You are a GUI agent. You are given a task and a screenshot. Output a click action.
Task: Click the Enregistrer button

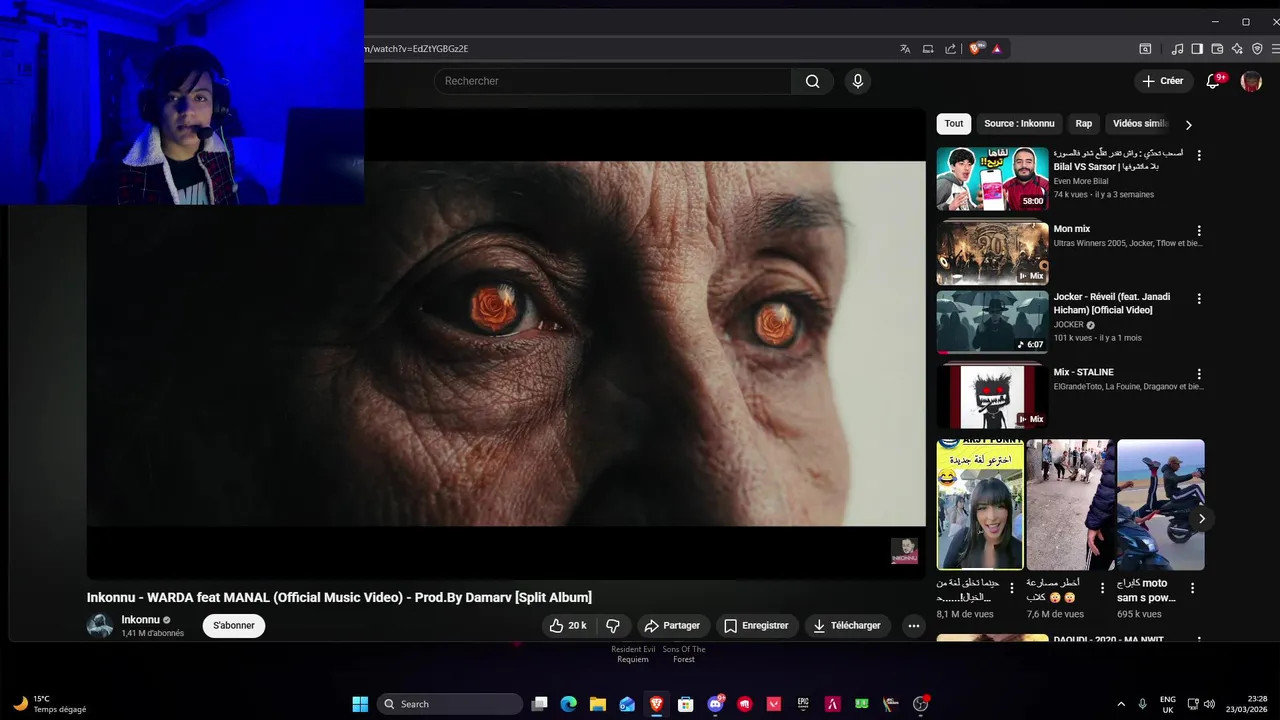coord(756,626)
